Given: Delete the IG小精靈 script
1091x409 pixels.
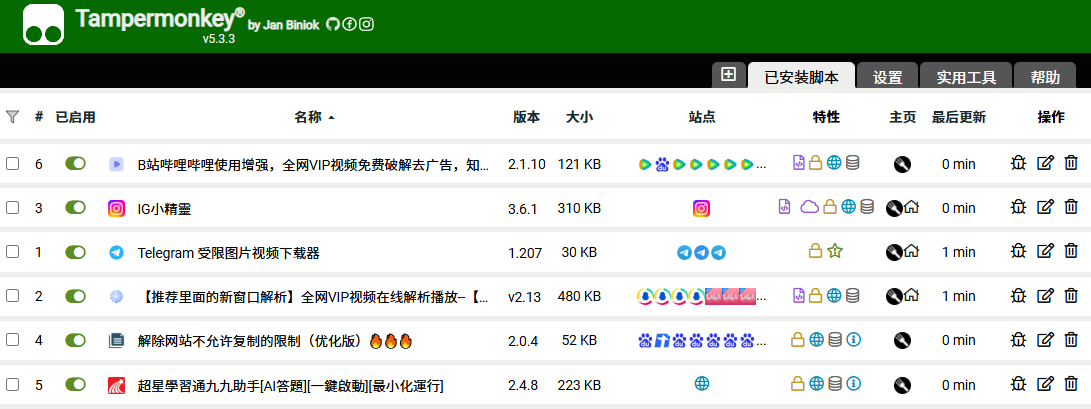Looking at the screenshot, I should [1071, 207].
